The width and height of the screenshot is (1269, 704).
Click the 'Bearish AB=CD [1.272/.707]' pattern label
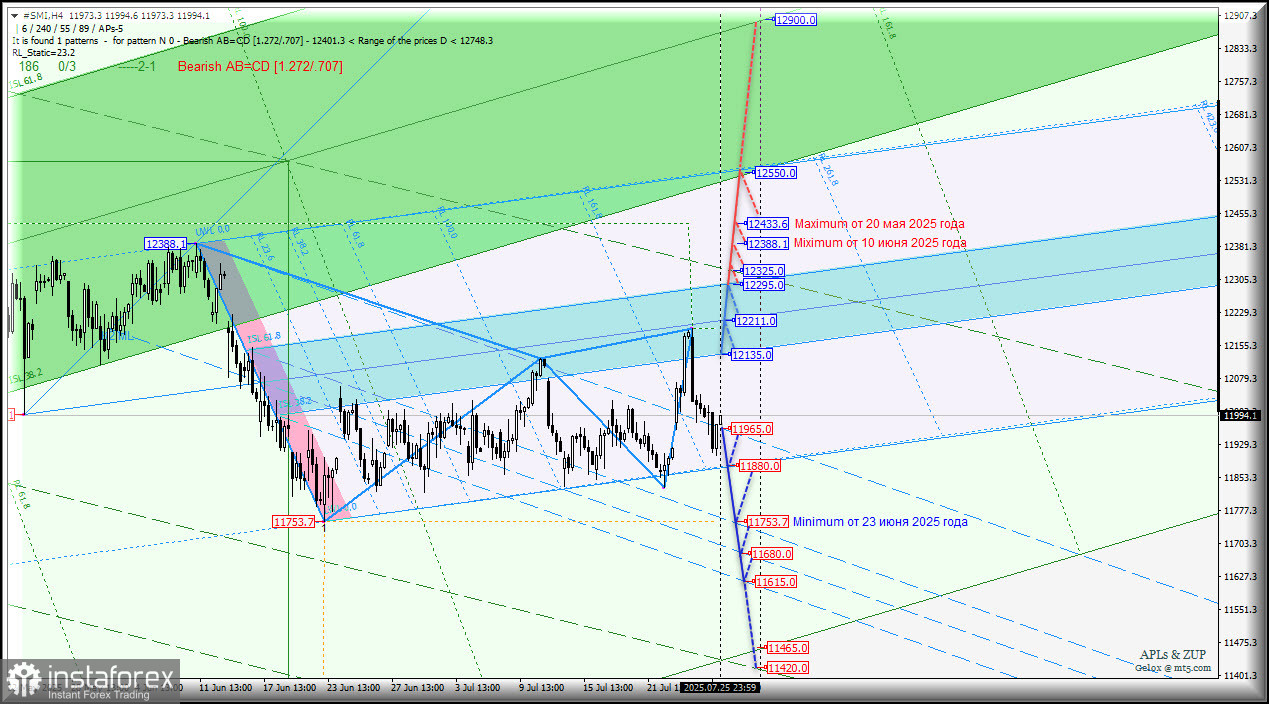(260, 66)
